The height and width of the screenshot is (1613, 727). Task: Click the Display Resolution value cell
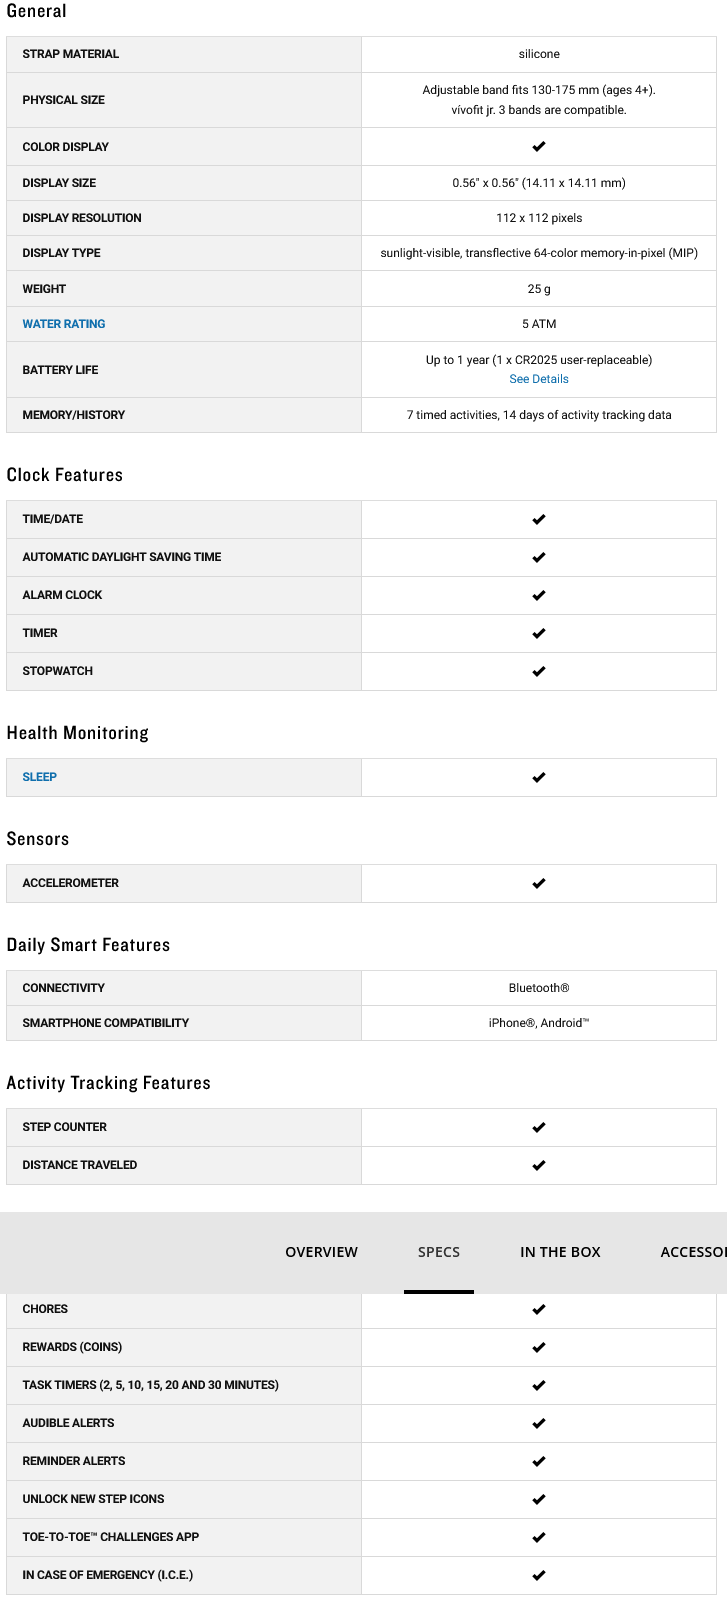pyautogui.click(x=539, y=218)
